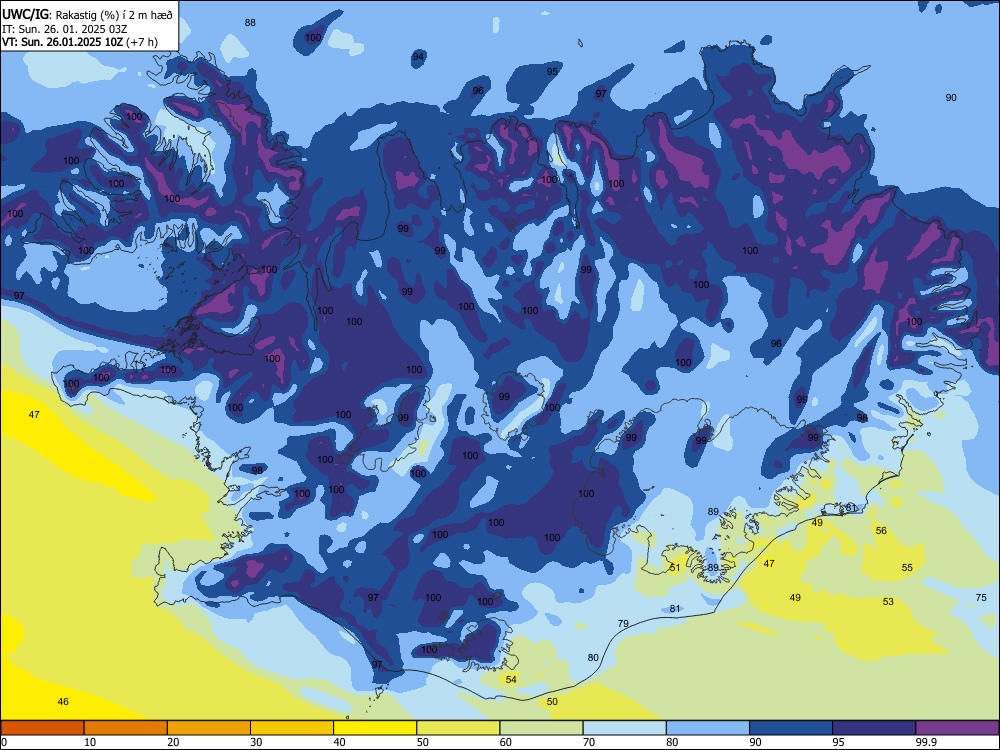The height and width of the screenshot is (750, 1000).
Task: Click the light blue 80–90 legend swatch
Action: coord(708,728)
